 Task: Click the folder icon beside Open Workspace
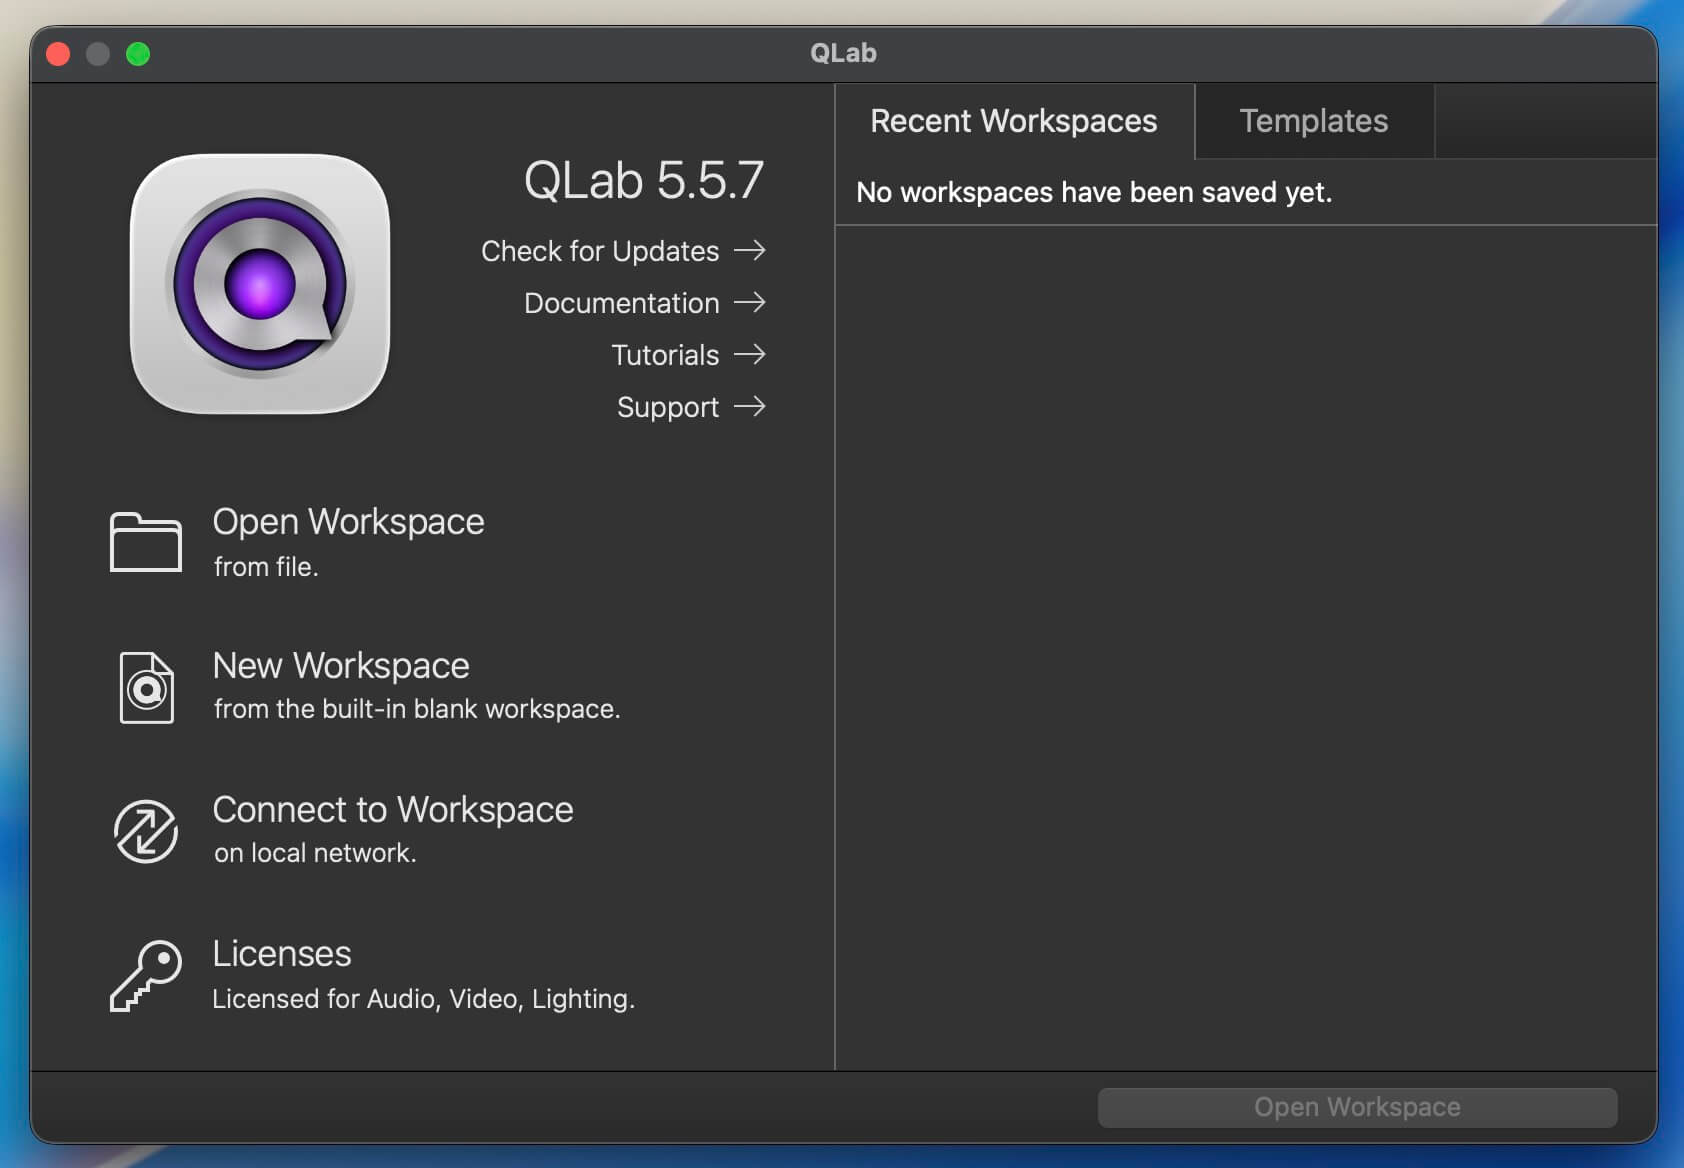[146, 542]
